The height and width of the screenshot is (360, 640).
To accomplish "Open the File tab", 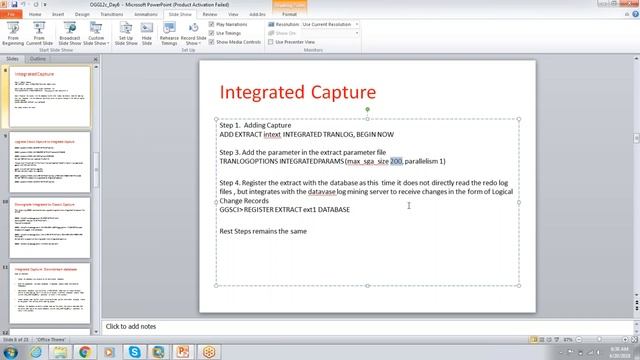I will tap(11, 14).
